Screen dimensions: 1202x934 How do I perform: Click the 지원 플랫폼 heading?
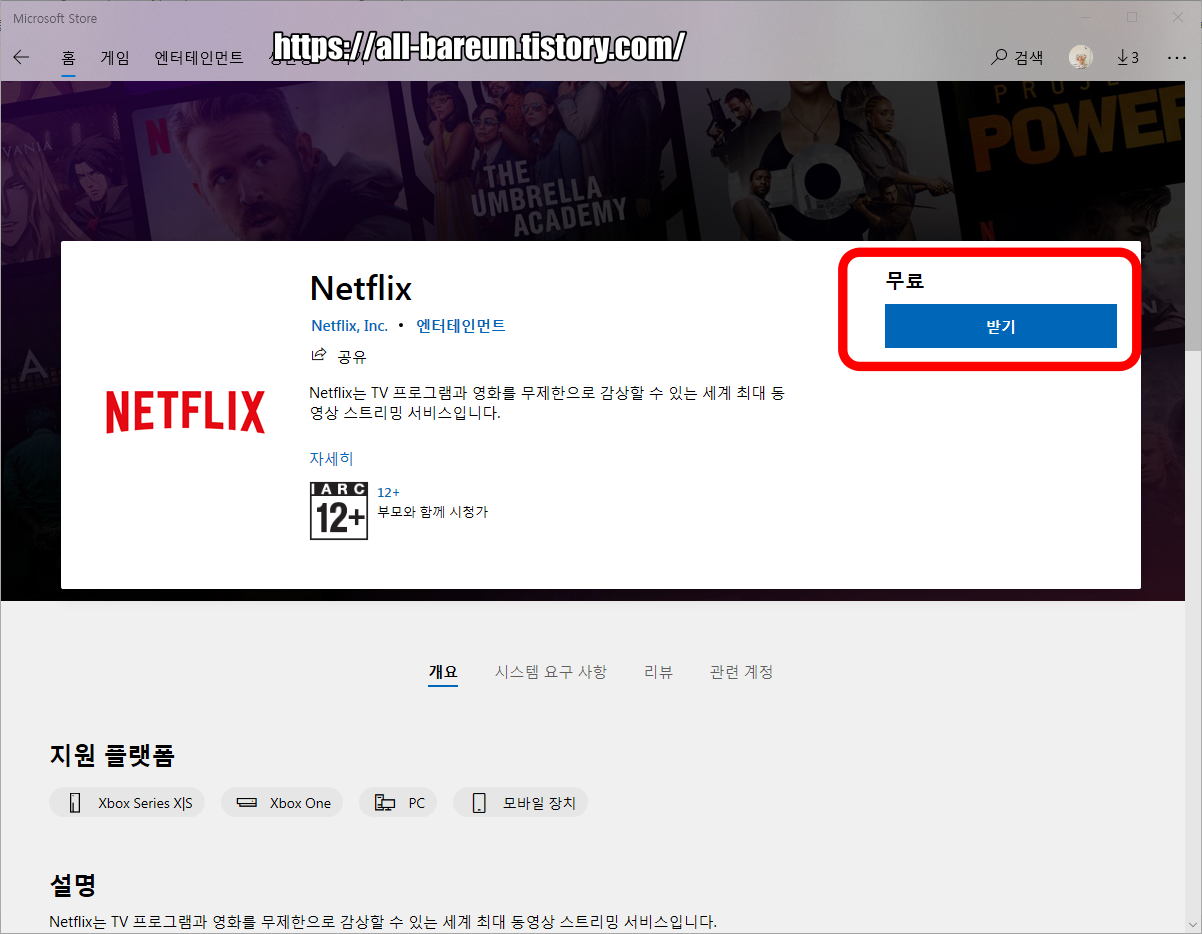pos(112,756)
